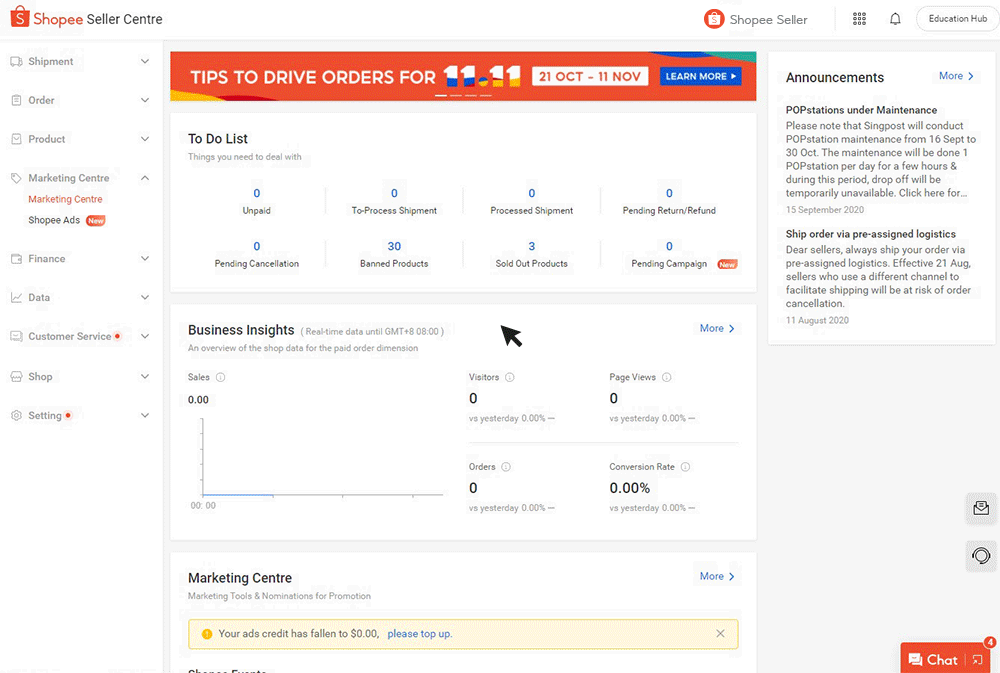Click Learn More on 11.11 banner
The image size is (1000, 673).
(x=700, y=76)
